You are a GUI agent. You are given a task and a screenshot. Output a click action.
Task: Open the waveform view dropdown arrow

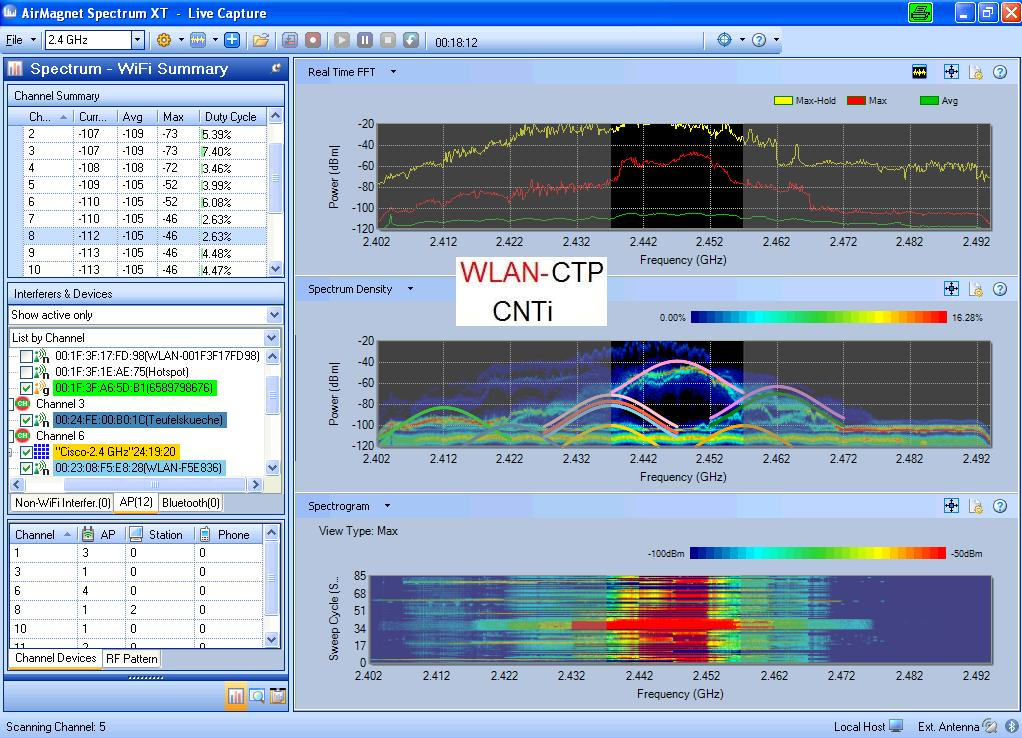pyautogui.click(x=215, y=40)
